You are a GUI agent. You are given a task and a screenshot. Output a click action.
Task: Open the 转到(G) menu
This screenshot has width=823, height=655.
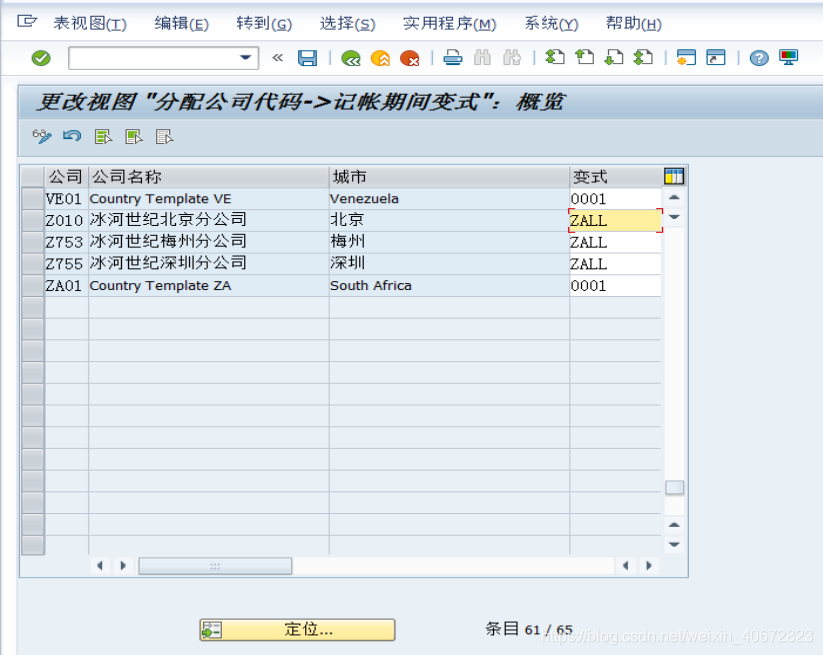click(x=264, y=24)
